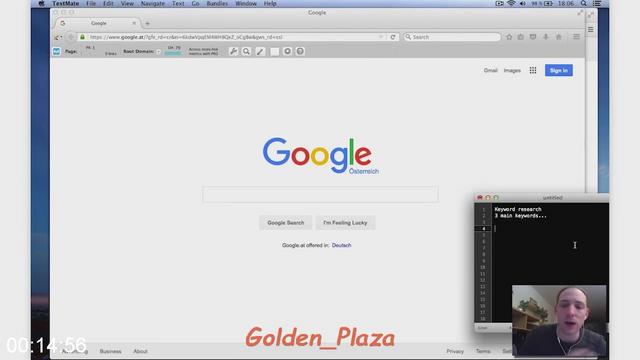Open the Images link
The image size is (640, 360).
[x=512, y=71]
